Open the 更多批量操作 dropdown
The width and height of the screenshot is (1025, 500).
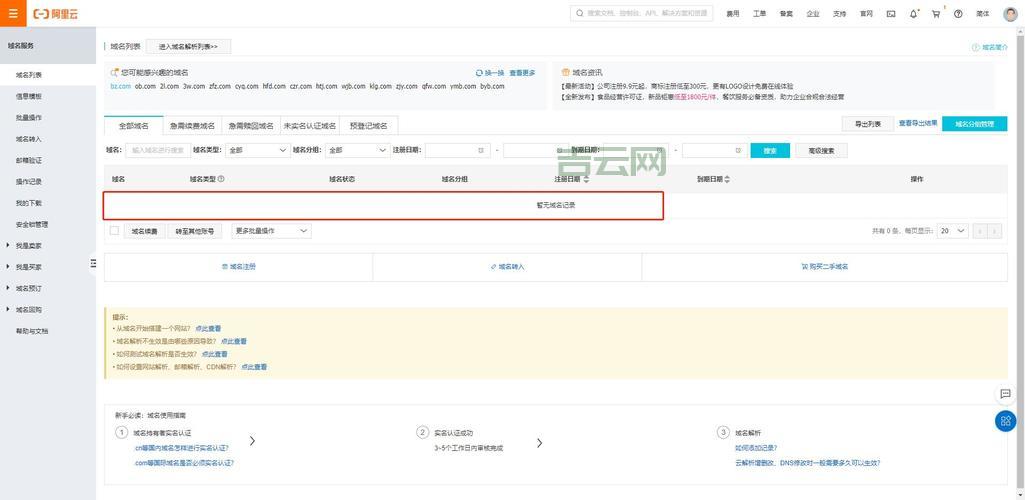pyautogui.click(x=271, y=231)
